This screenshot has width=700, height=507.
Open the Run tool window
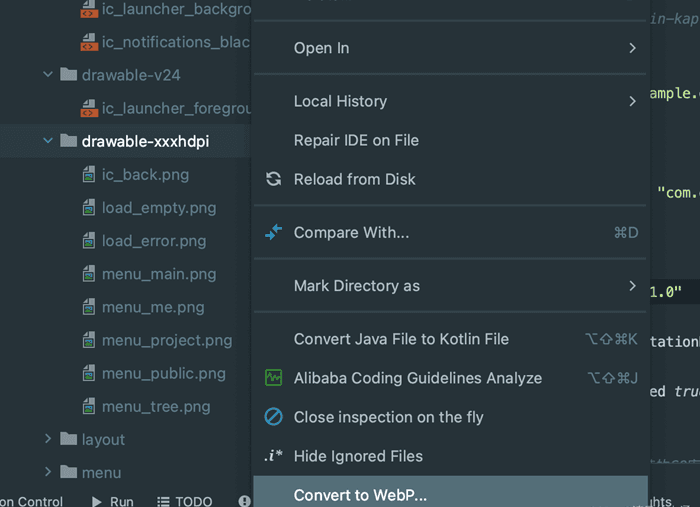[x=112, y=501]
